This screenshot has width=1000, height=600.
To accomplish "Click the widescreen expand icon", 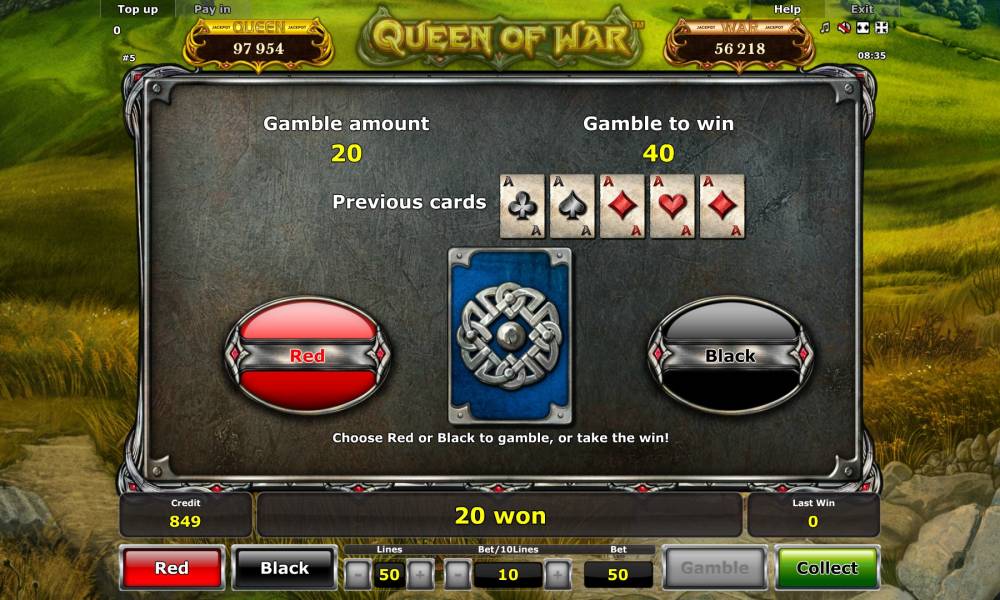I will 863,27.
